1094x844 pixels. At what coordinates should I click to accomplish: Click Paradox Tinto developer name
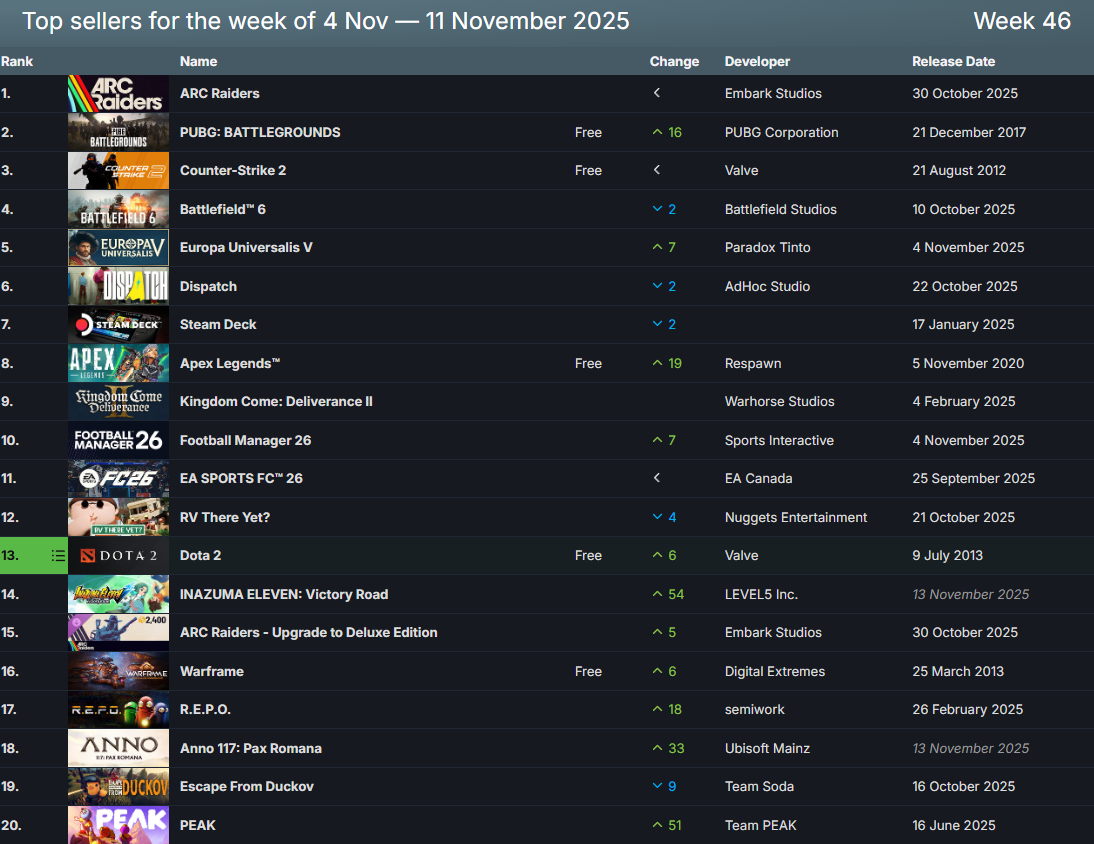coord(767,248)
